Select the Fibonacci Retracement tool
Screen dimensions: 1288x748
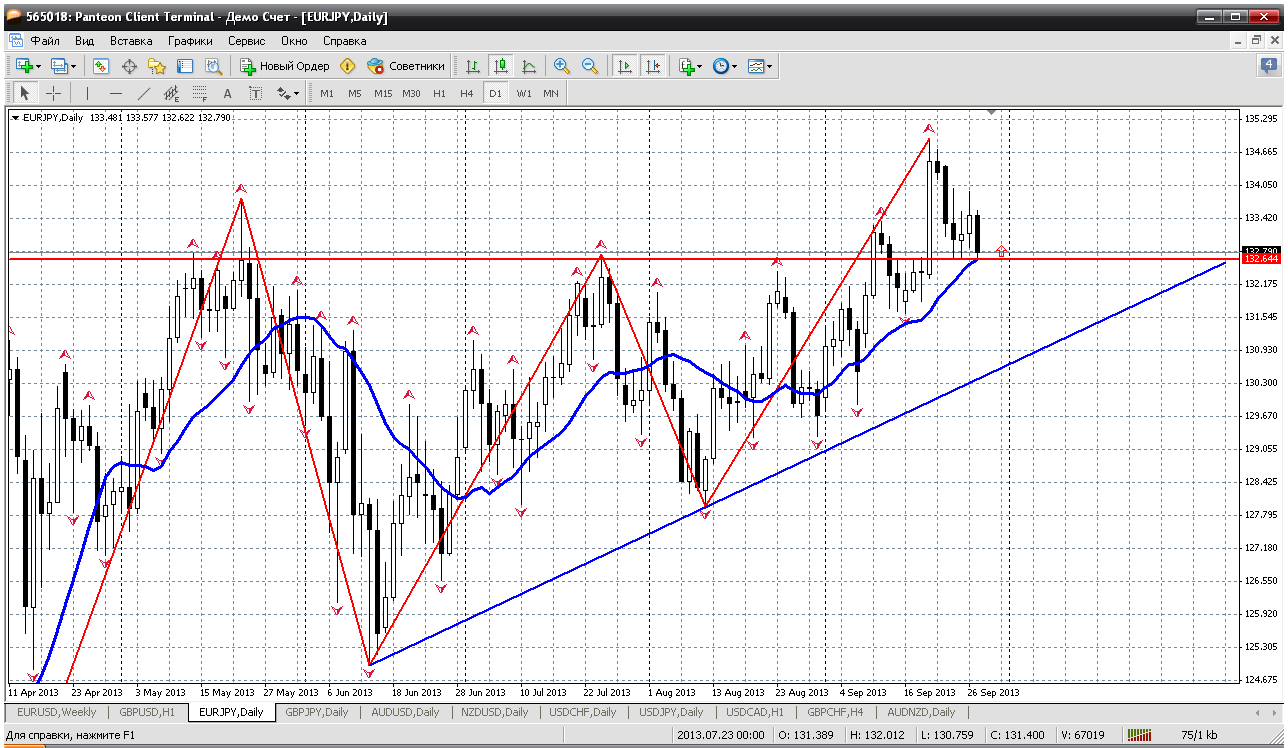click(x=199, y=93)
